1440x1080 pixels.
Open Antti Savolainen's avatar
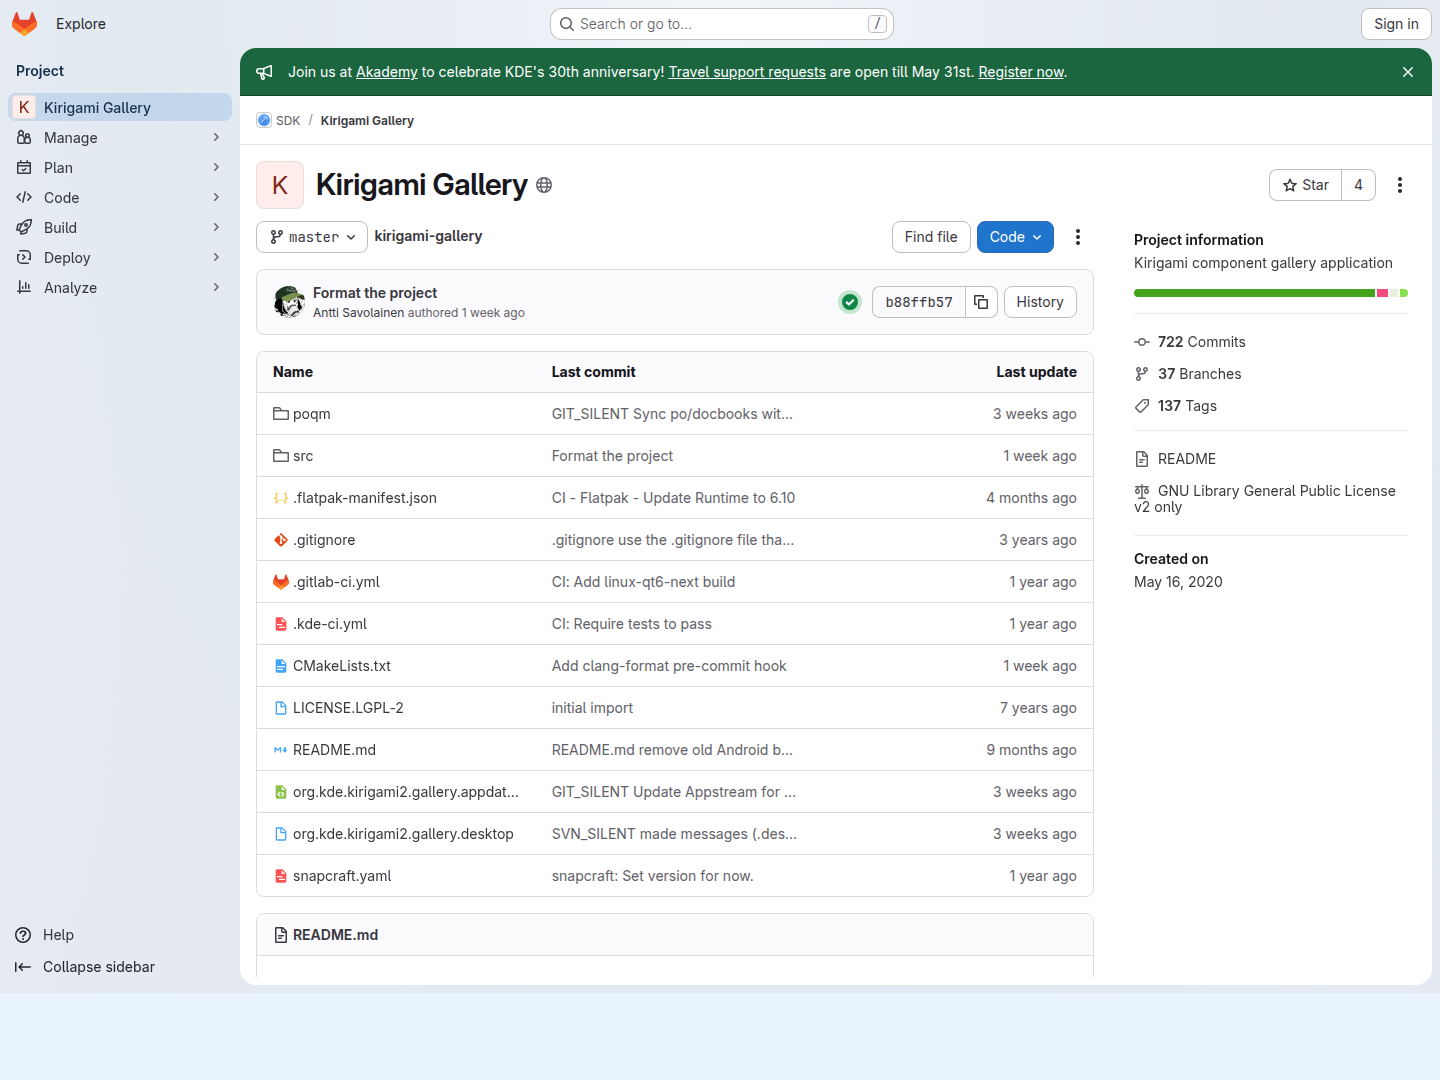pos(289,302)
